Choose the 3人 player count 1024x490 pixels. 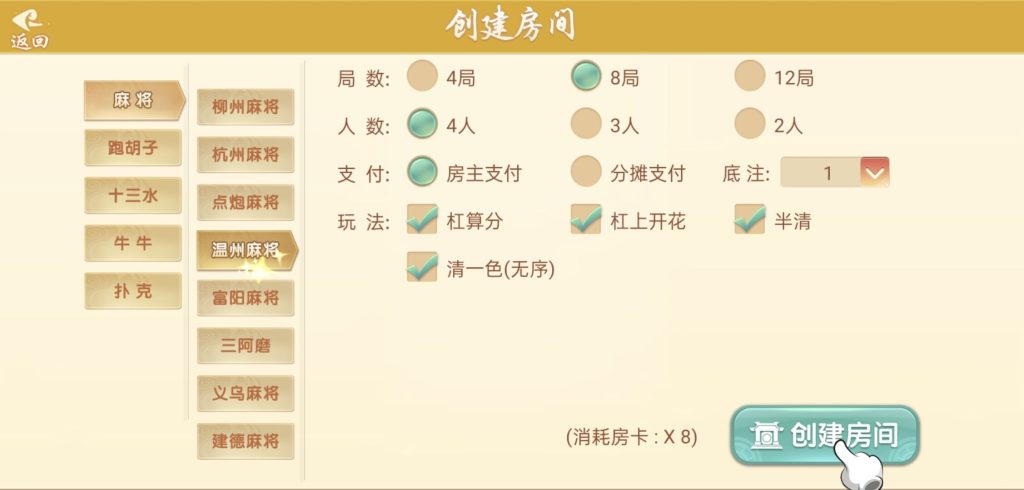586,124
